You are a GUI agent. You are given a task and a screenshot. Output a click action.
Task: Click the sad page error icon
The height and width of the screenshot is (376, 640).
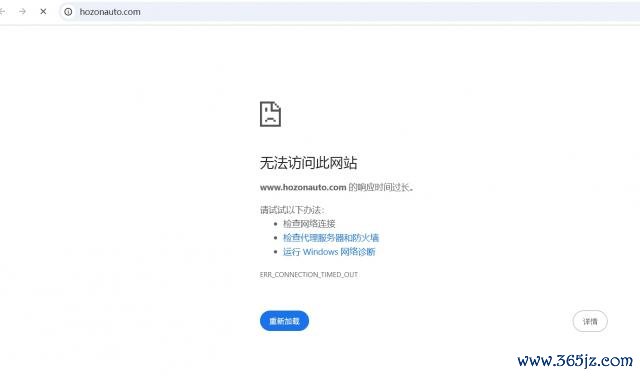pyautogui.click(x=270, y=114)
